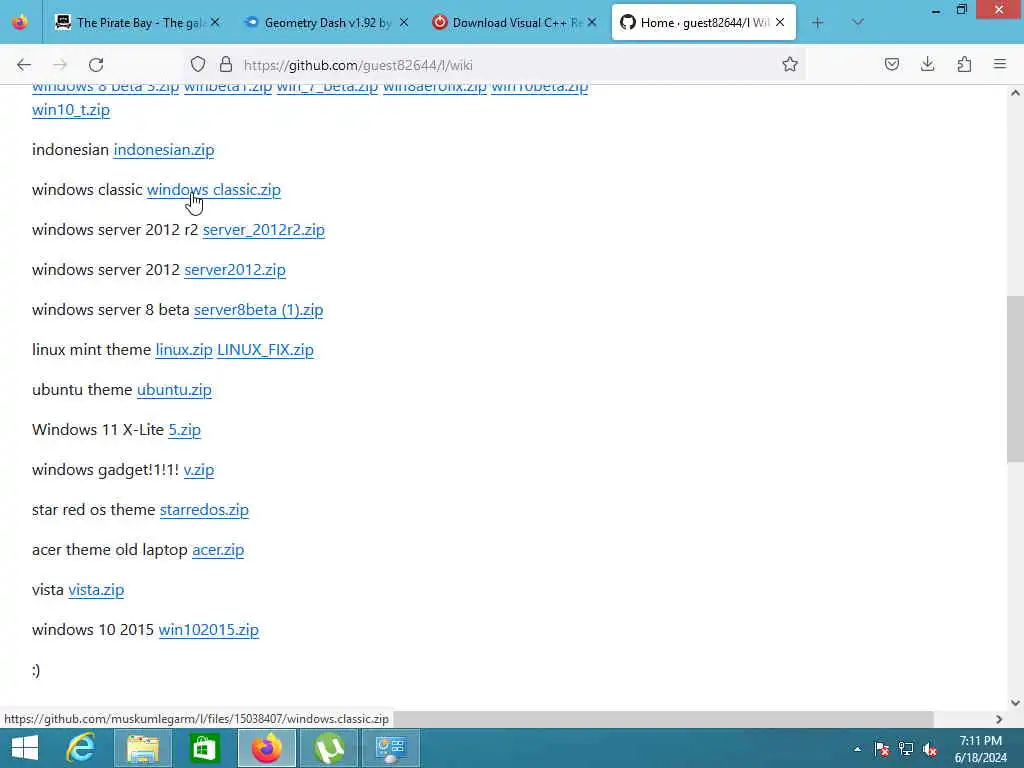
Task: Open File Explorer from taskbar
Action: pyautogui.click(x=143, y=748)
